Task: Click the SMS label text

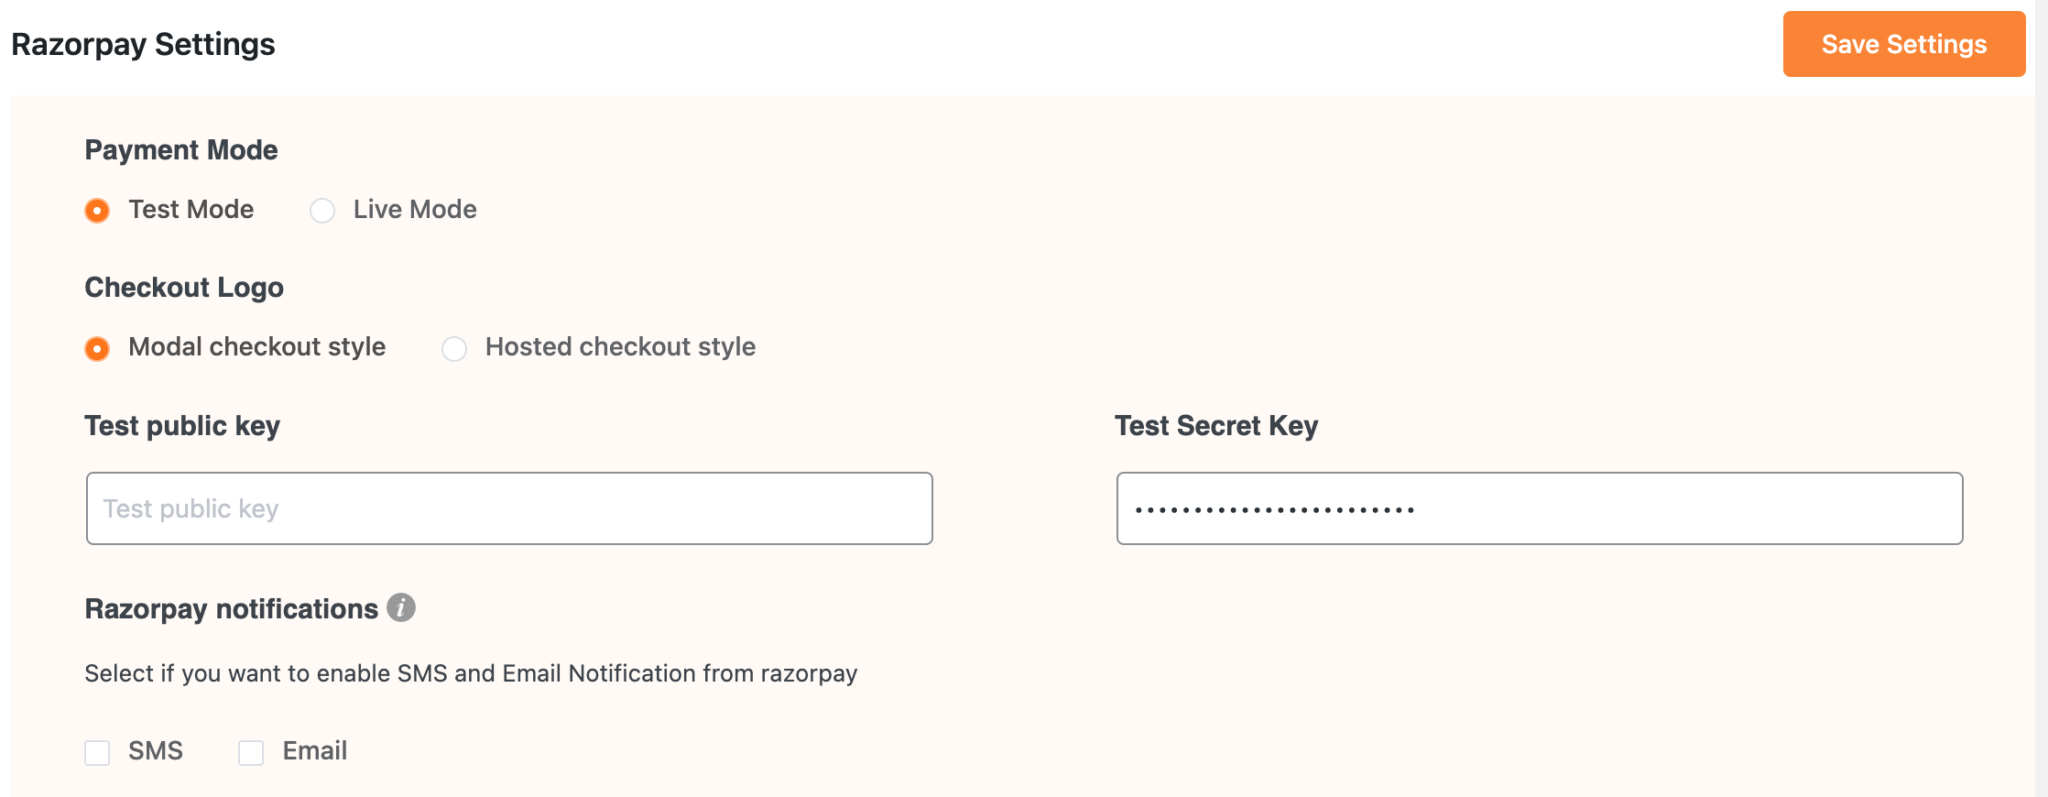Action: [x=155, y=751]
